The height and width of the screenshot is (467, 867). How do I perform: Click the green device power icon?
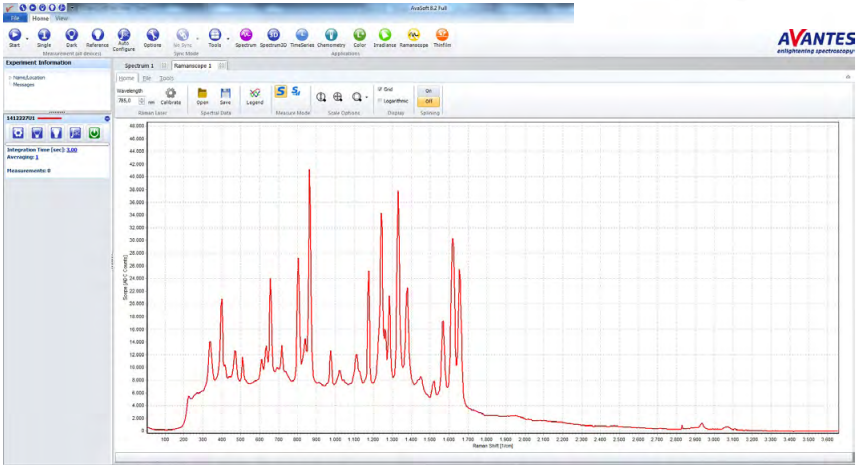click(x=94, y=133)
